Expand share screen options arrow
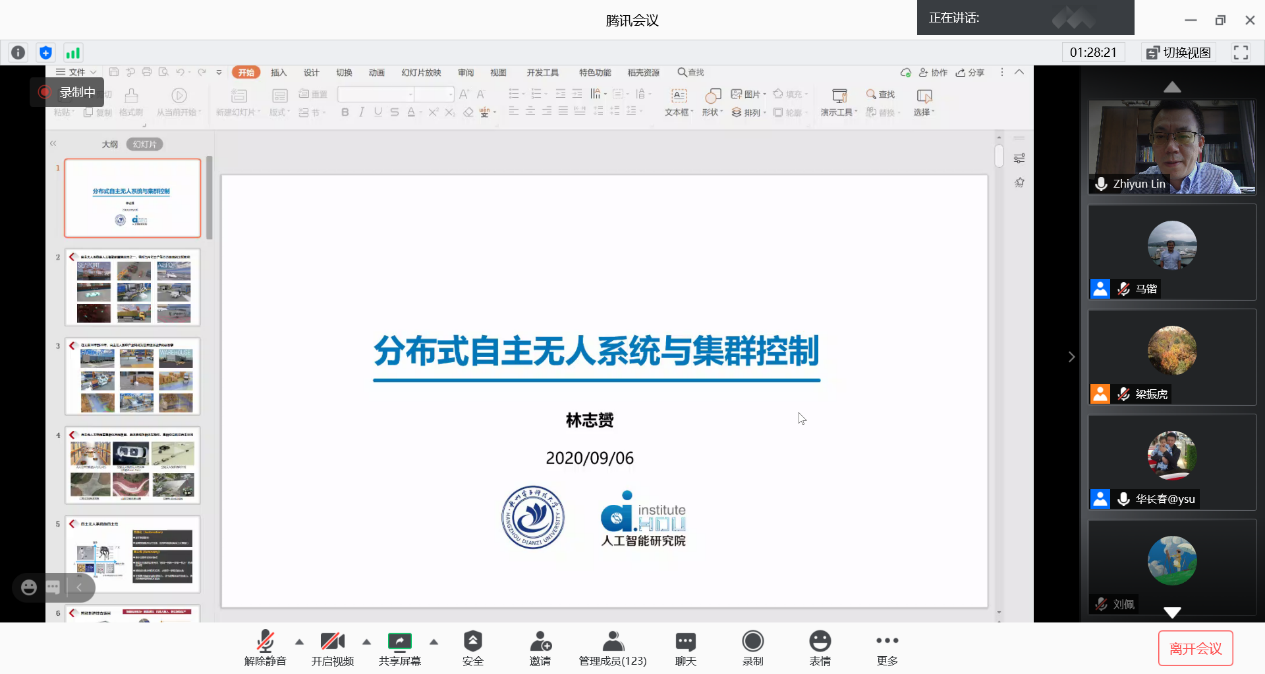1265x674 pixels. click(x=433, y=641)
